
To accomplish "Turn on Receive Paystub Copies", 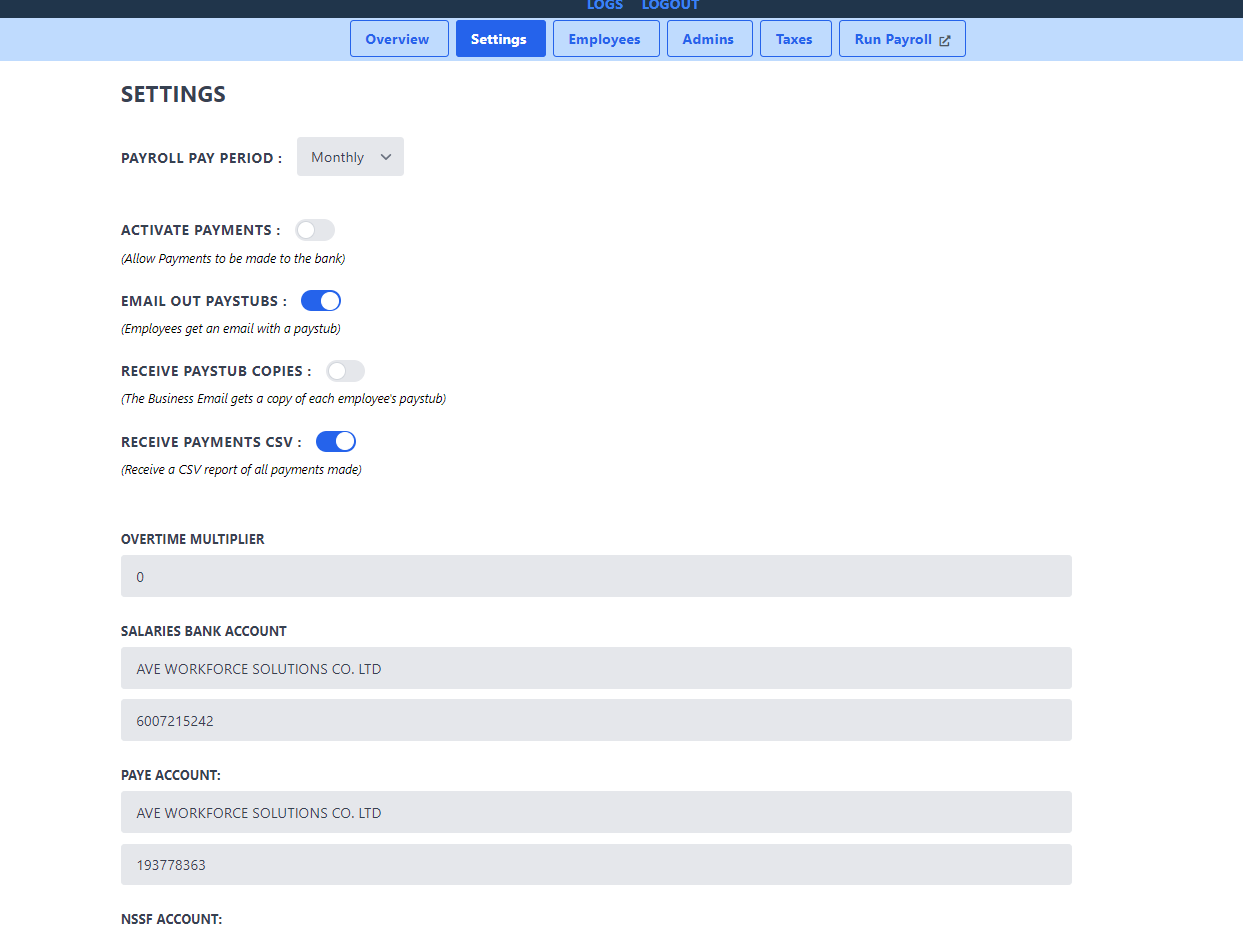I will 345,370.
